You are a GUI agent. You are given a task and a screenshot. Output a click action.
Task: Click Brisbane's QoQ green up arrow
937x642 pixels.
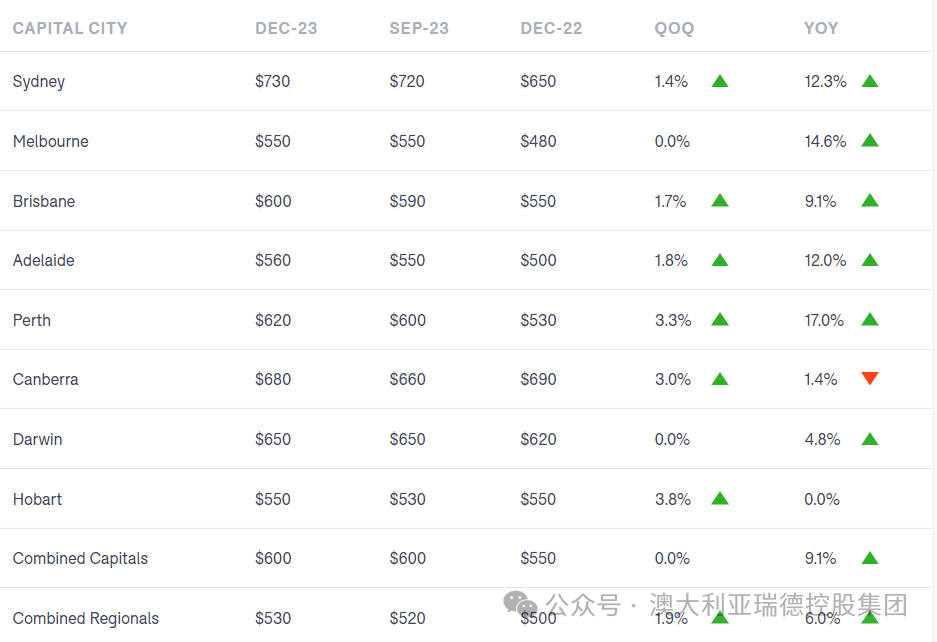[720, 201]
